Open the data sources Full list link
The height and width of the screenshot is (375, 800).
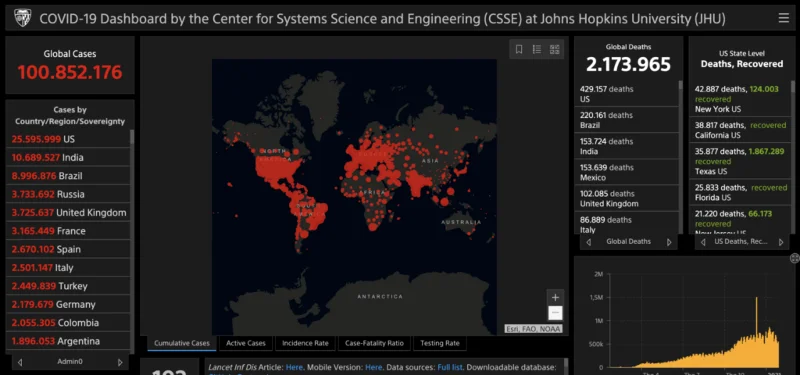(x=449, y=367)
